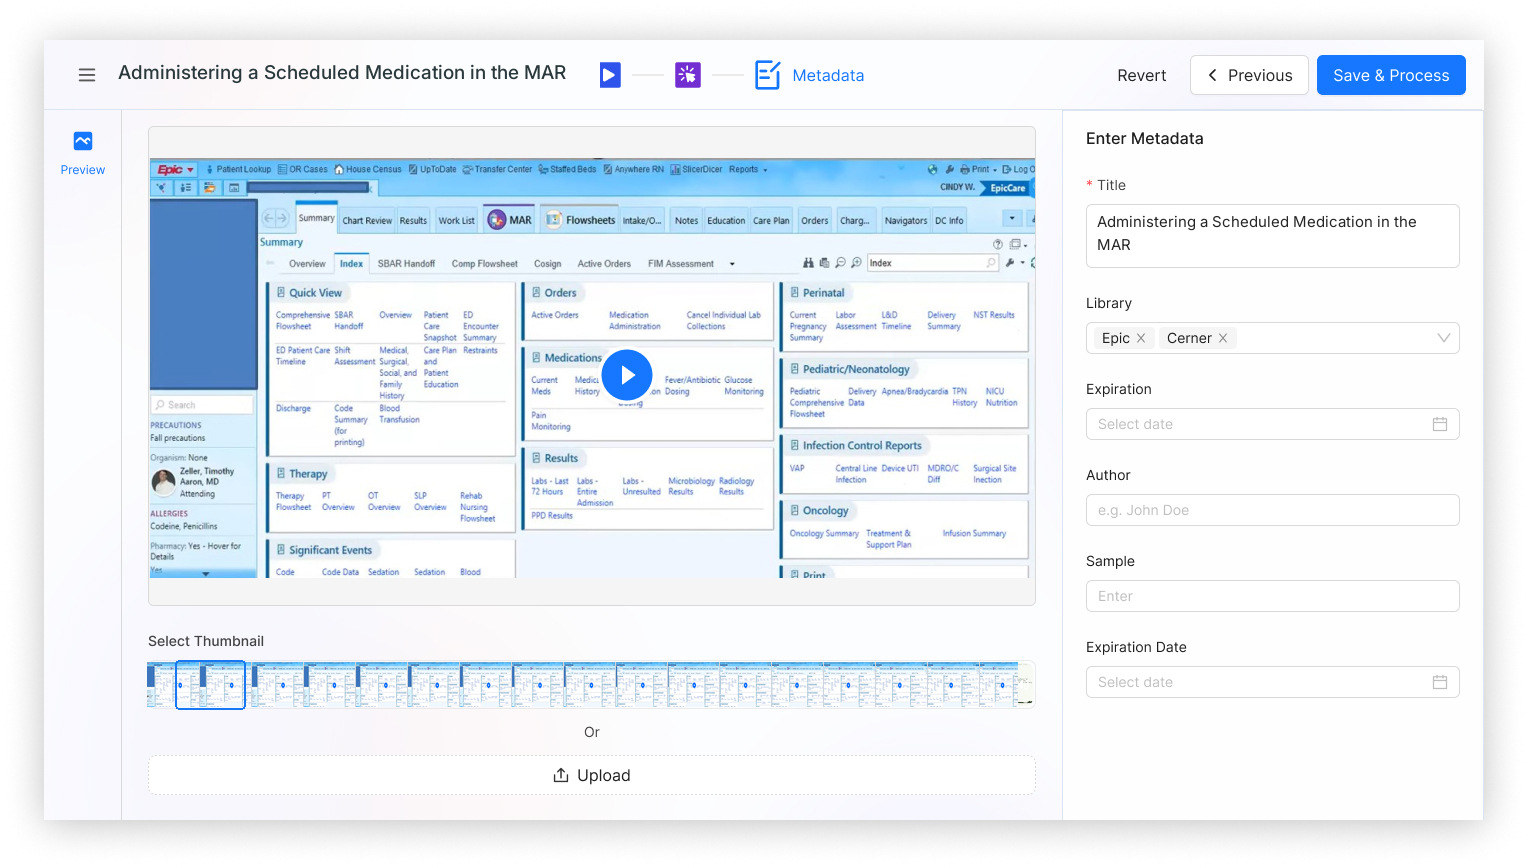Click the Title text field

tap(1272, 236)
